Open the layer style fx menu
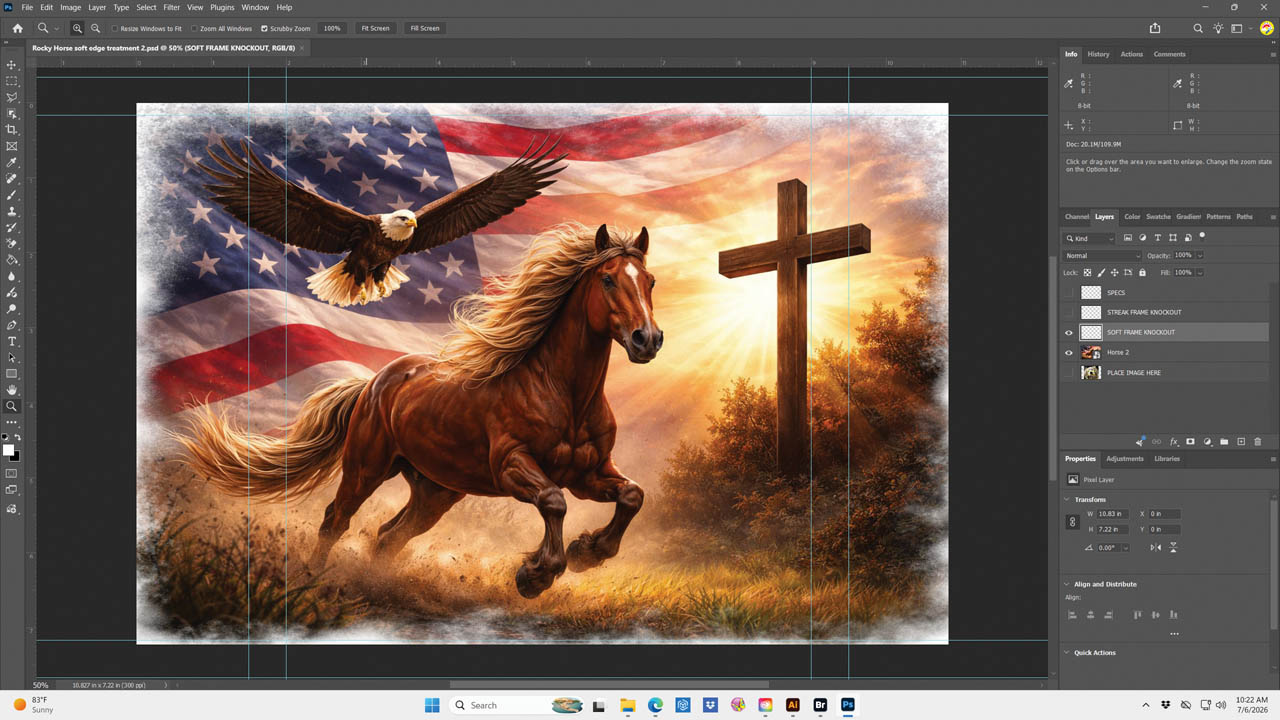The image size is (1280, 720). [x=1174, y=441]
